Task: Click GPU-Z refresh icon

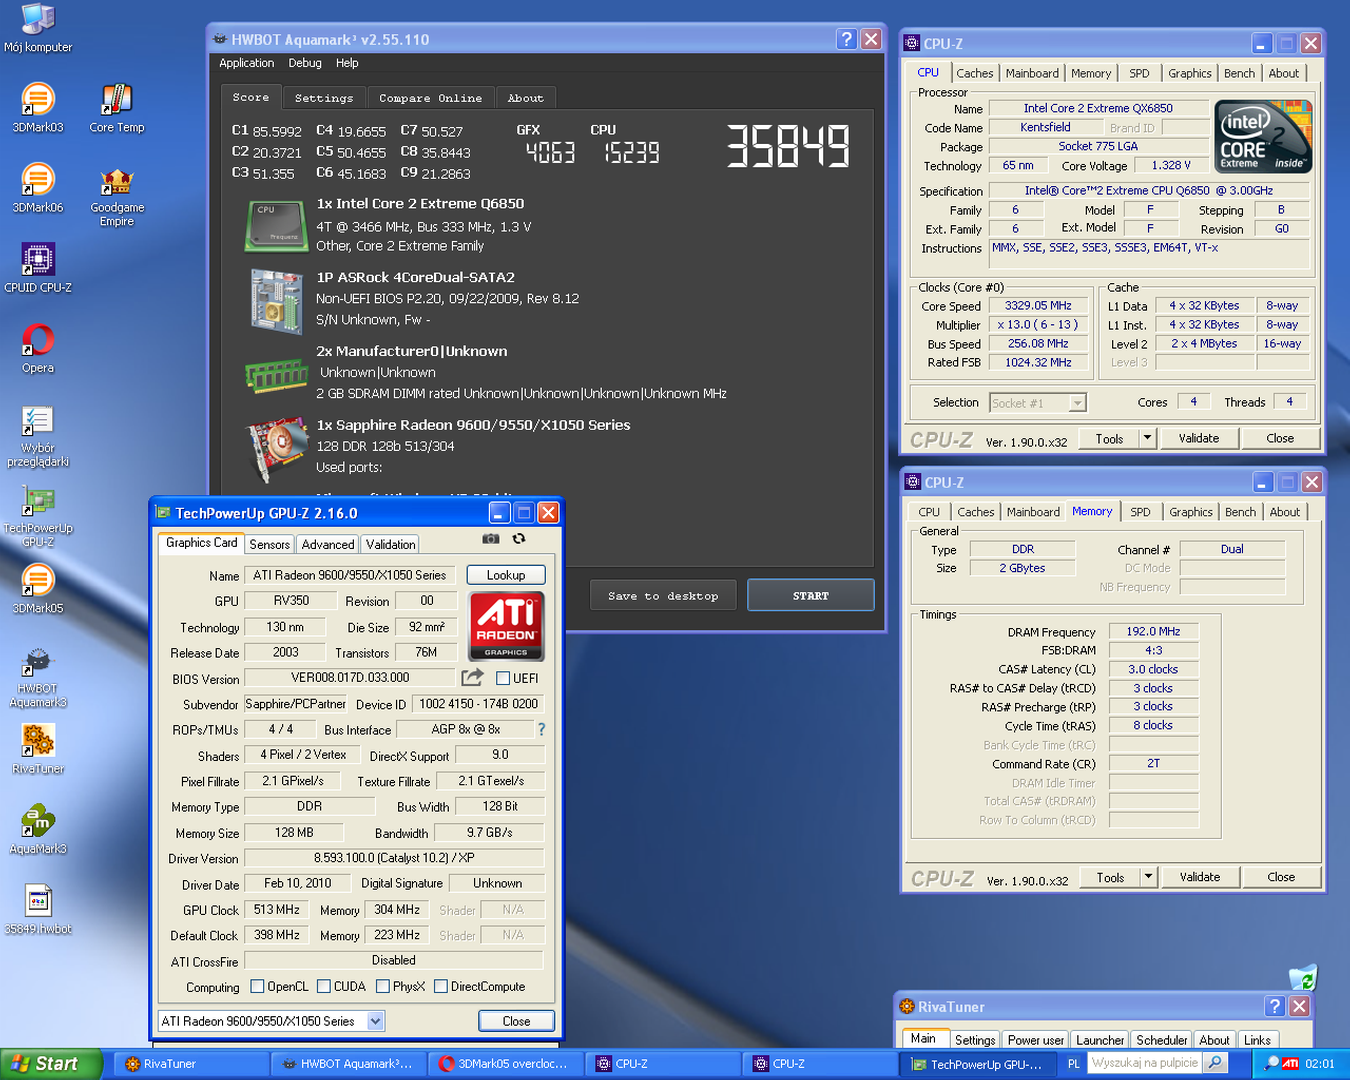Action: point(519,538)
